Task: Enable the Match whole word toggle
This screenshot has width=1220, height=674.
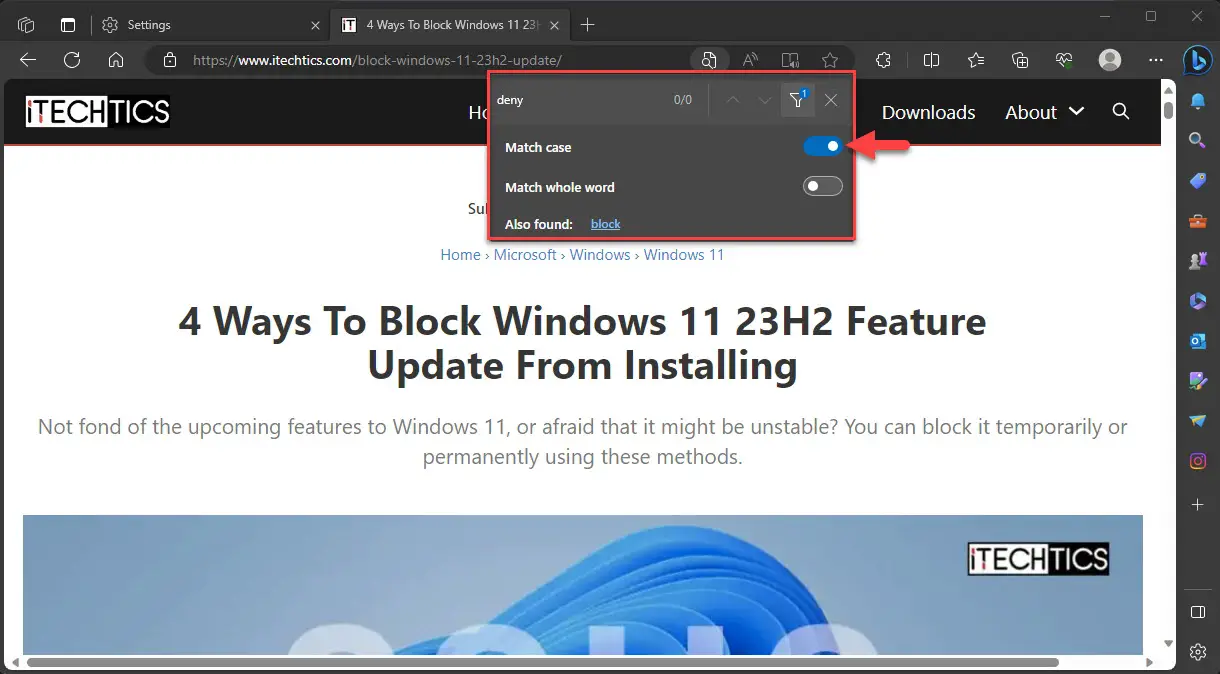Action: pyautogui.click(x=823, y=186)
